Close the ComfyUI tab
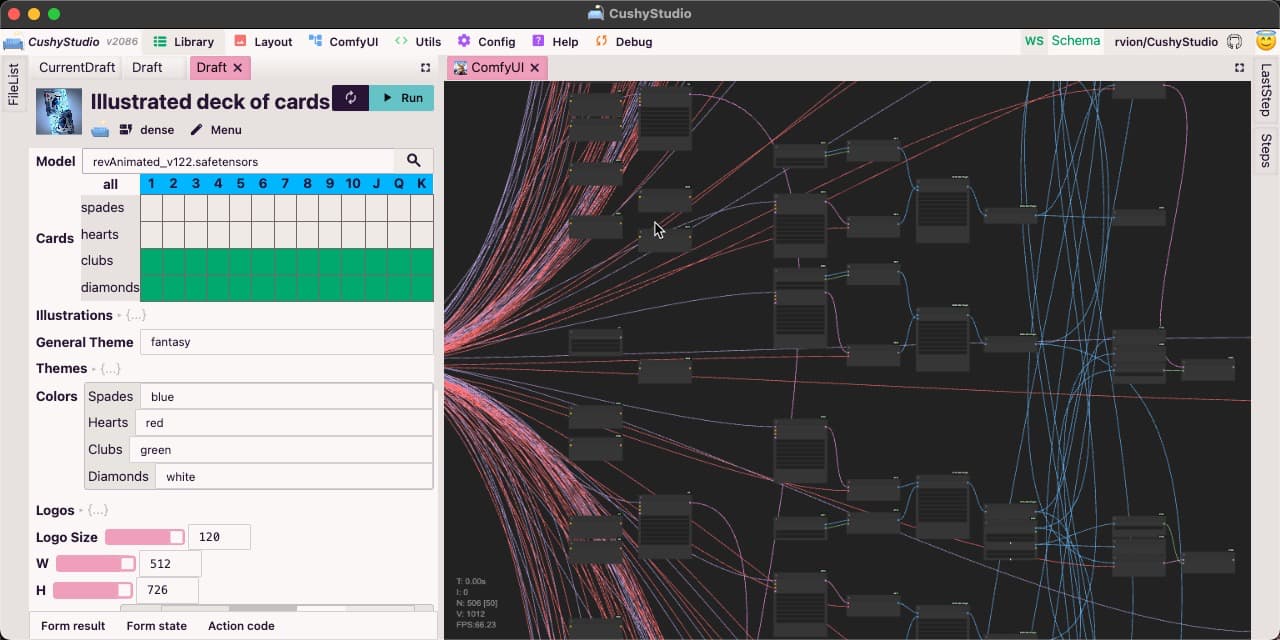 coord(535,68)
